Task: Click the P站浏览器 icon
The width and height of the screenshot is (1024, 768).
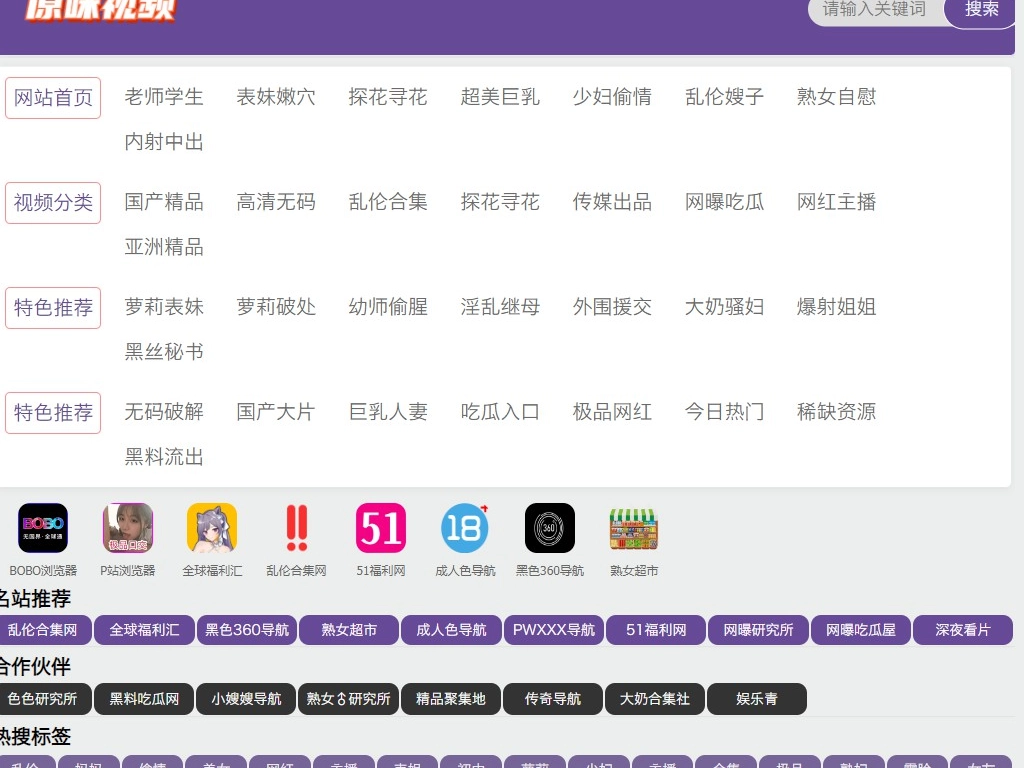Action: (128, 528)
